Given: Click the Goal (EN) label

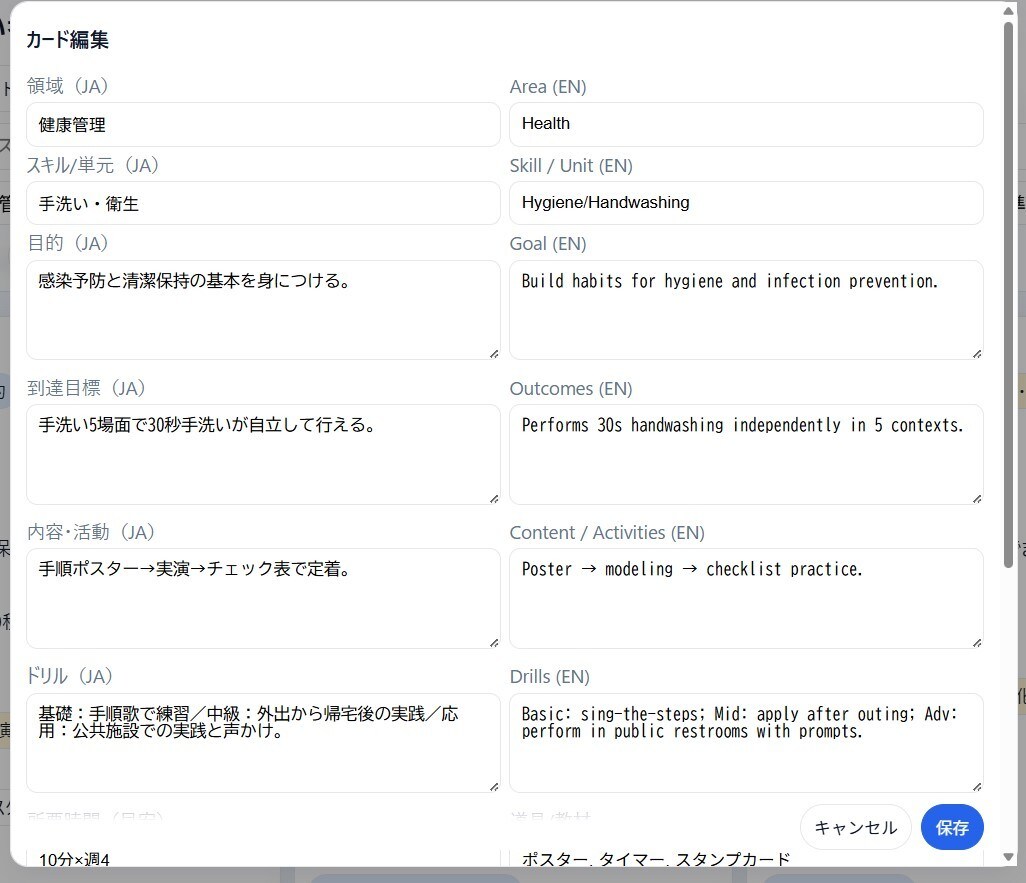Looking at the screenshot, I should (x=548, y=243).
